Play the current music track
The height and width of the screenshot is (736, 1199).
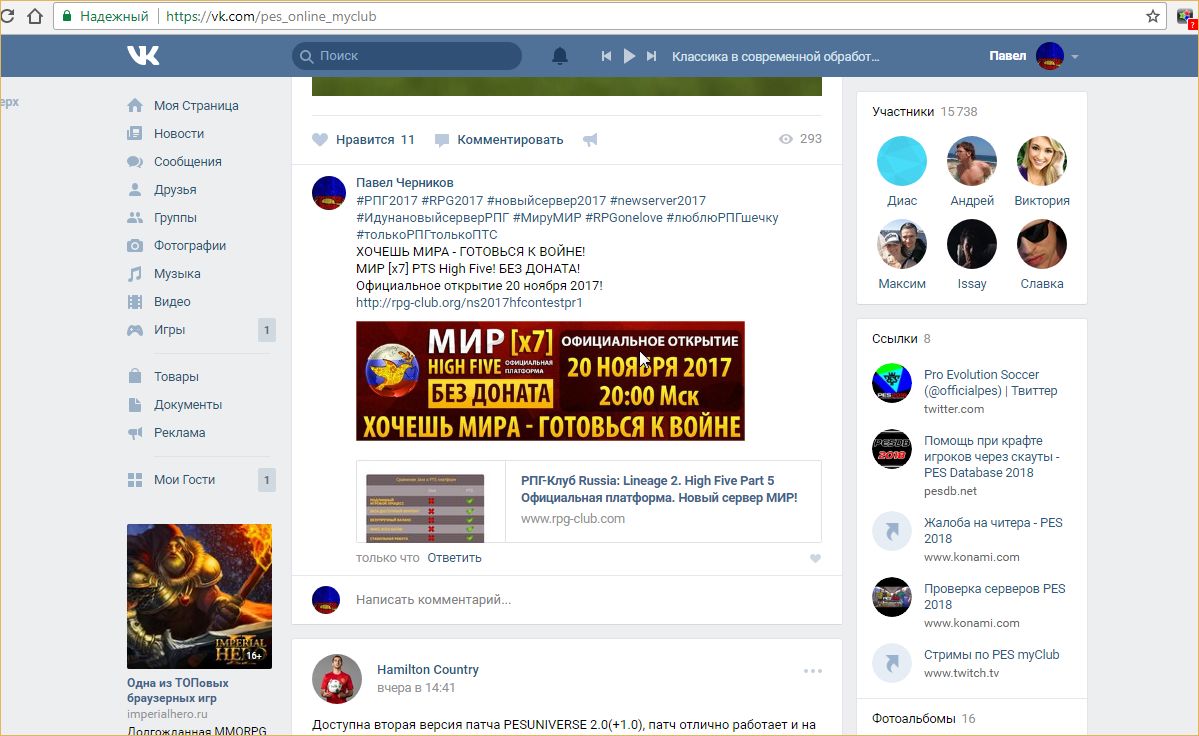629,56
